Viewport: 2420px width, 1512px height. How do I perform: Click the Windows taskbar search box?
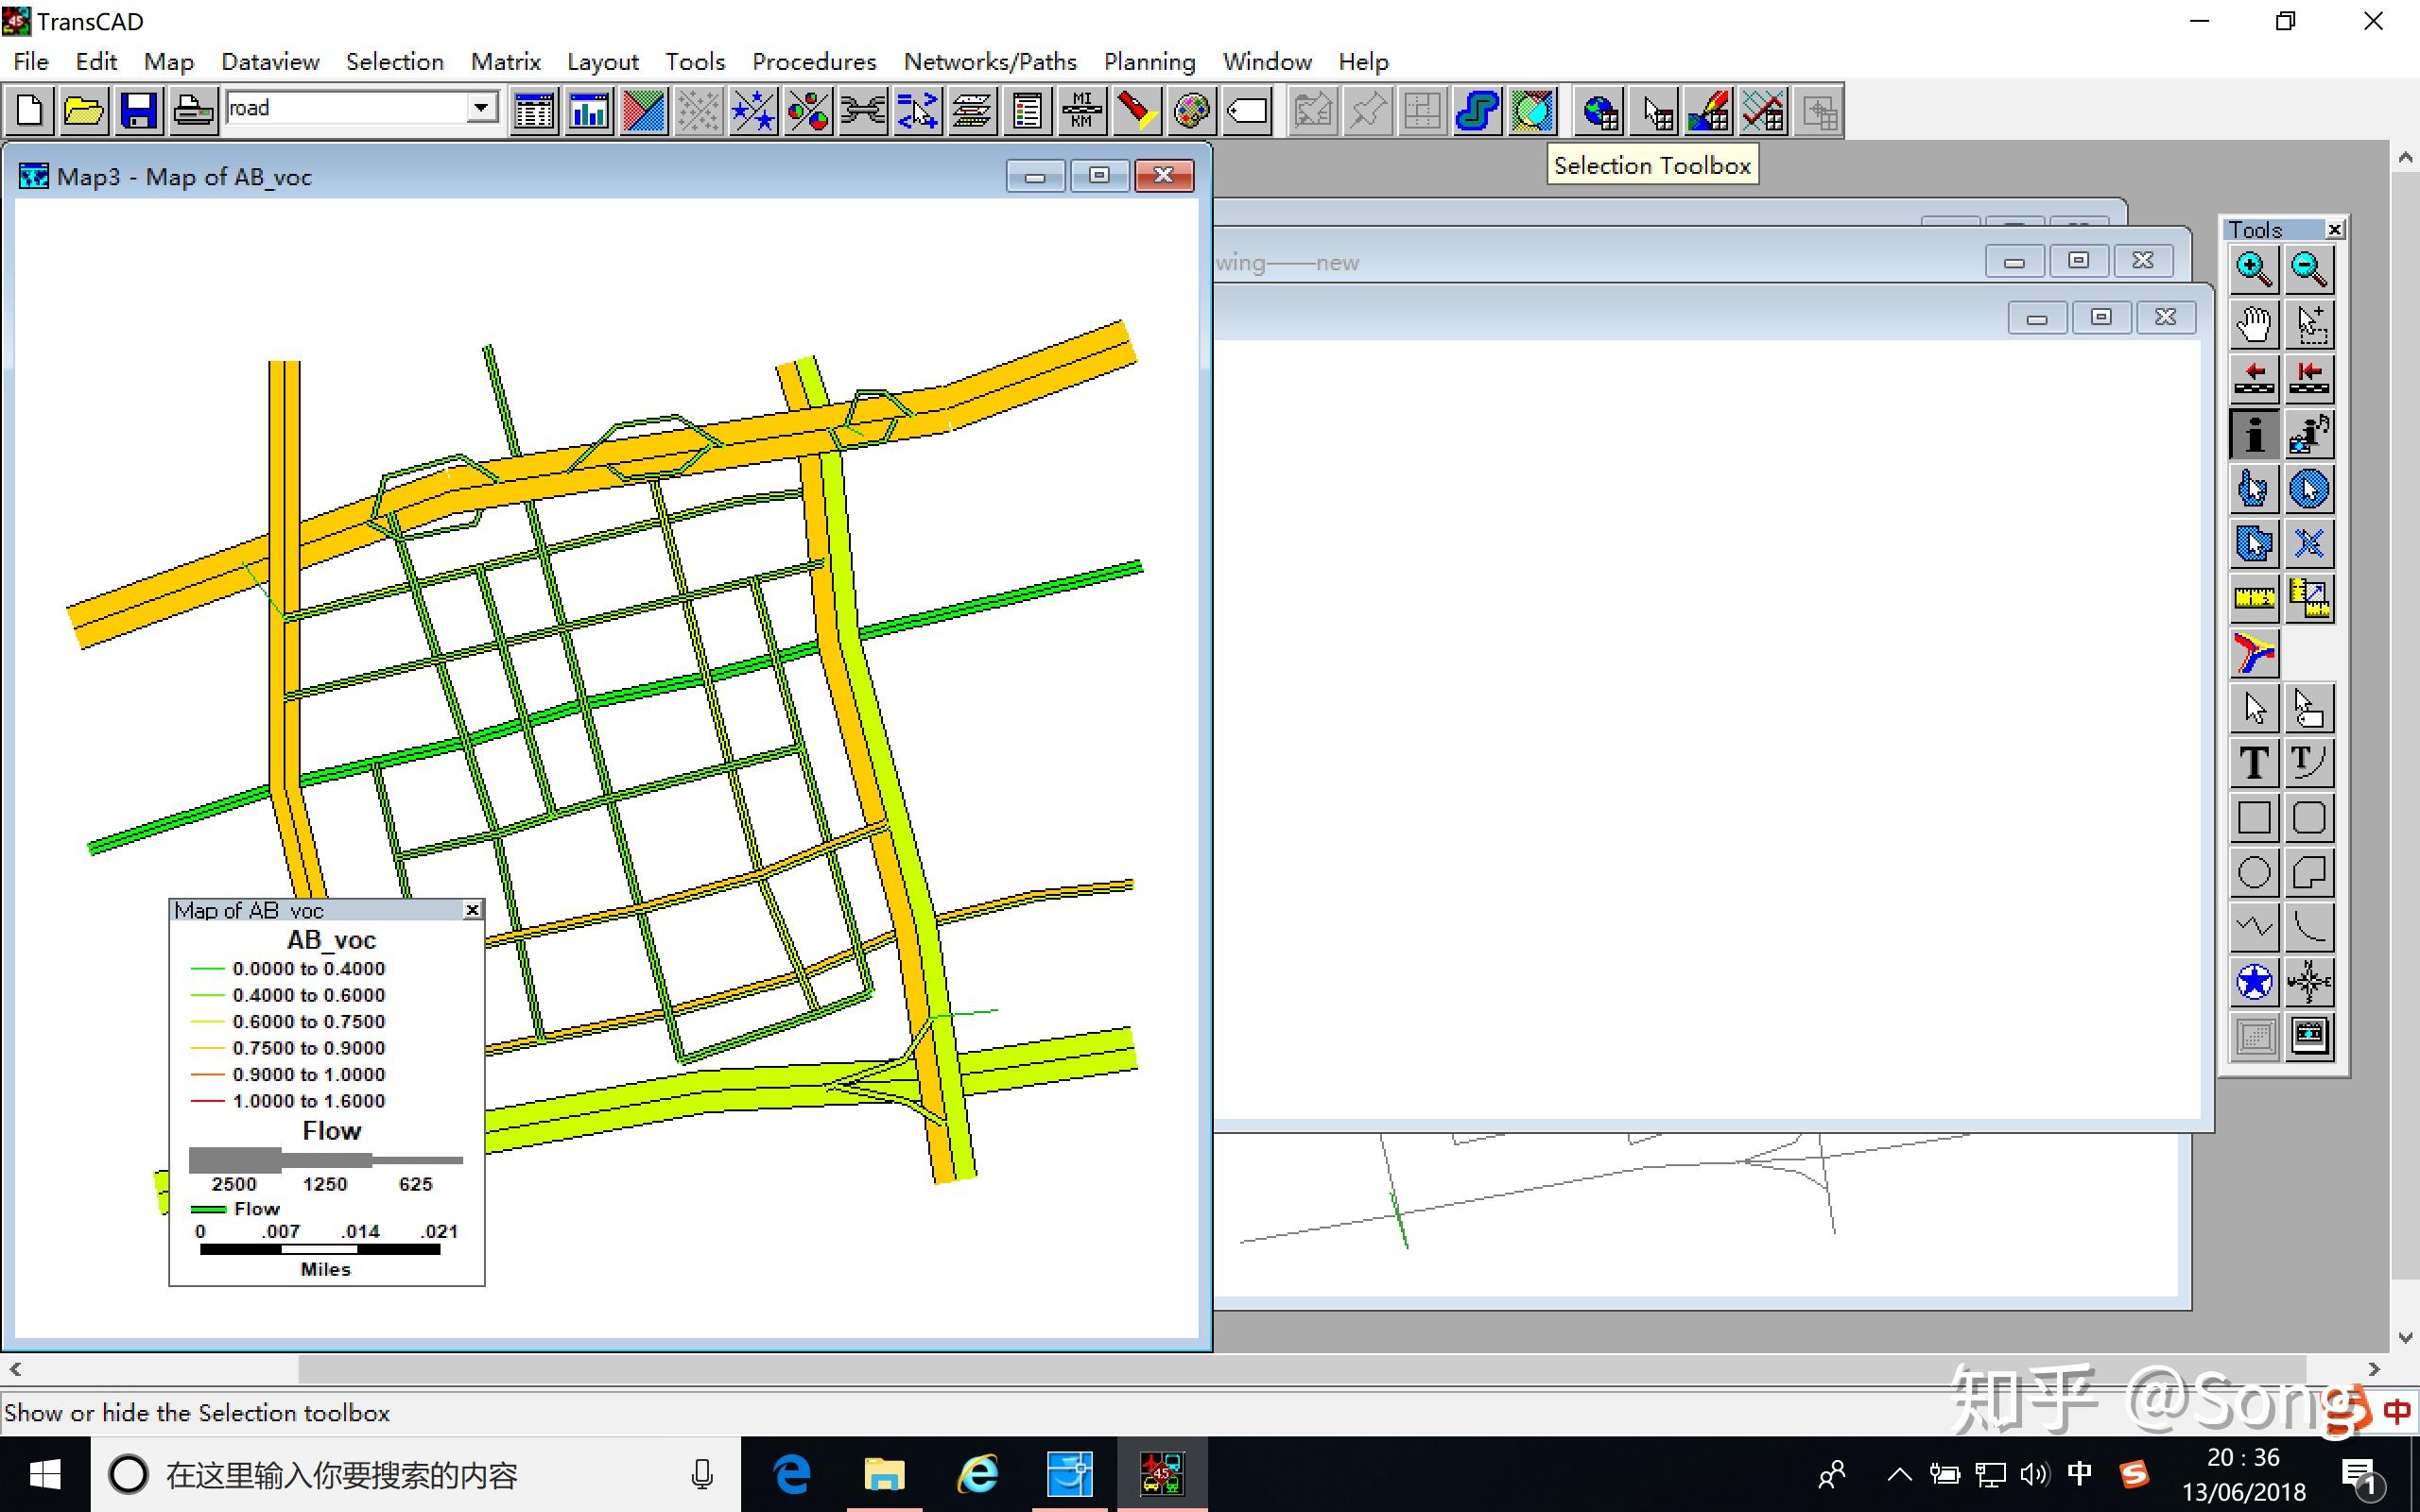[x=400, y=1474]
